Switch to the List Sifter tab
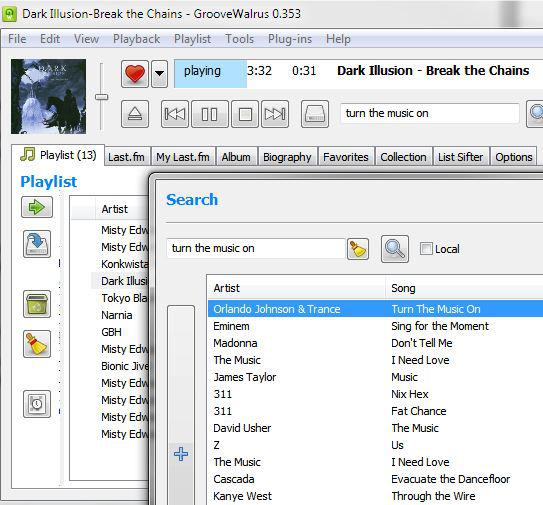The width and height of the screenshot is (543, 505). (x=461, y=157)
